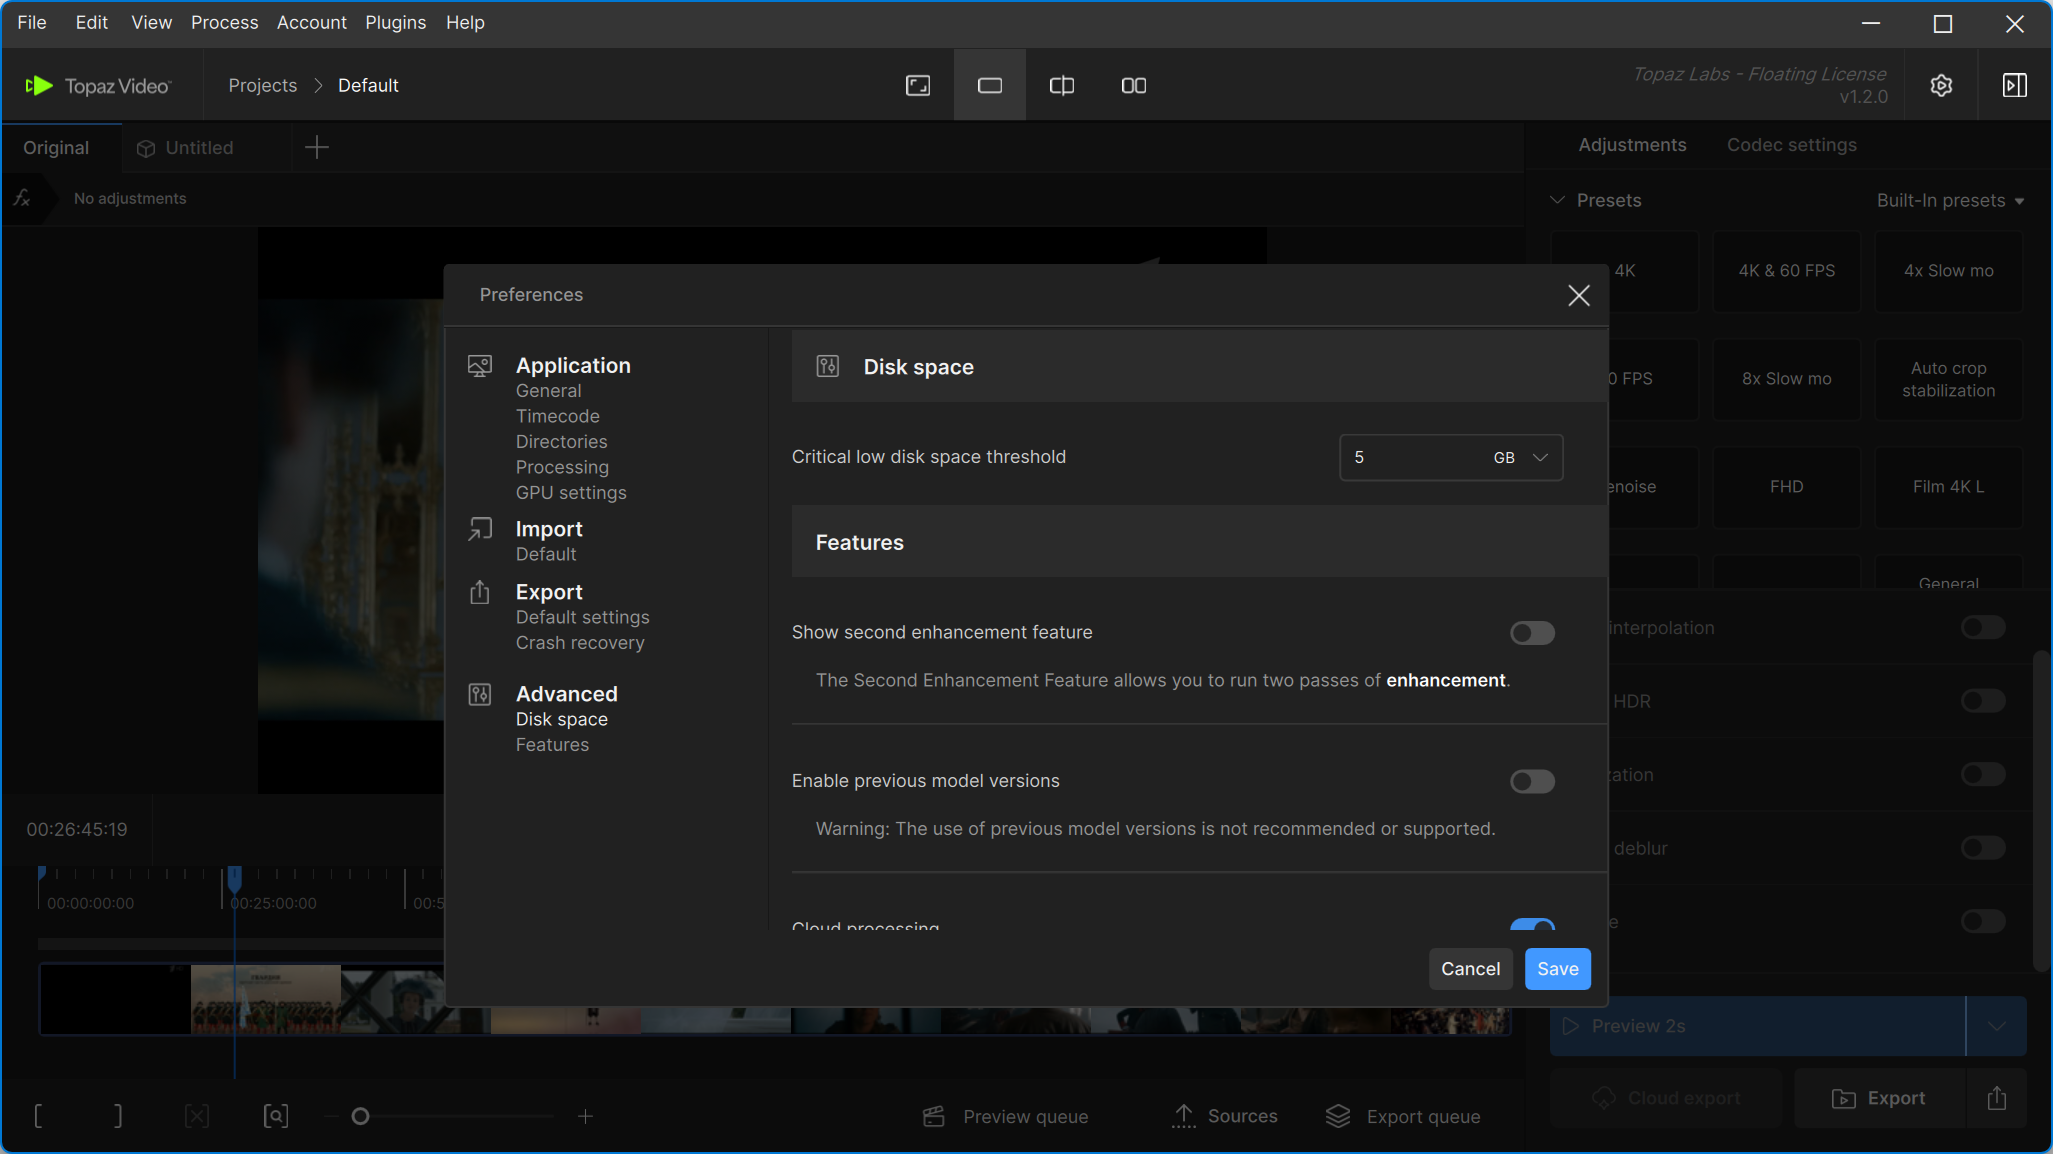The height and width of the screenshot is (1154, 2053).
Task: Switch to split view layout icon
Action: (x=1061, y=86)
